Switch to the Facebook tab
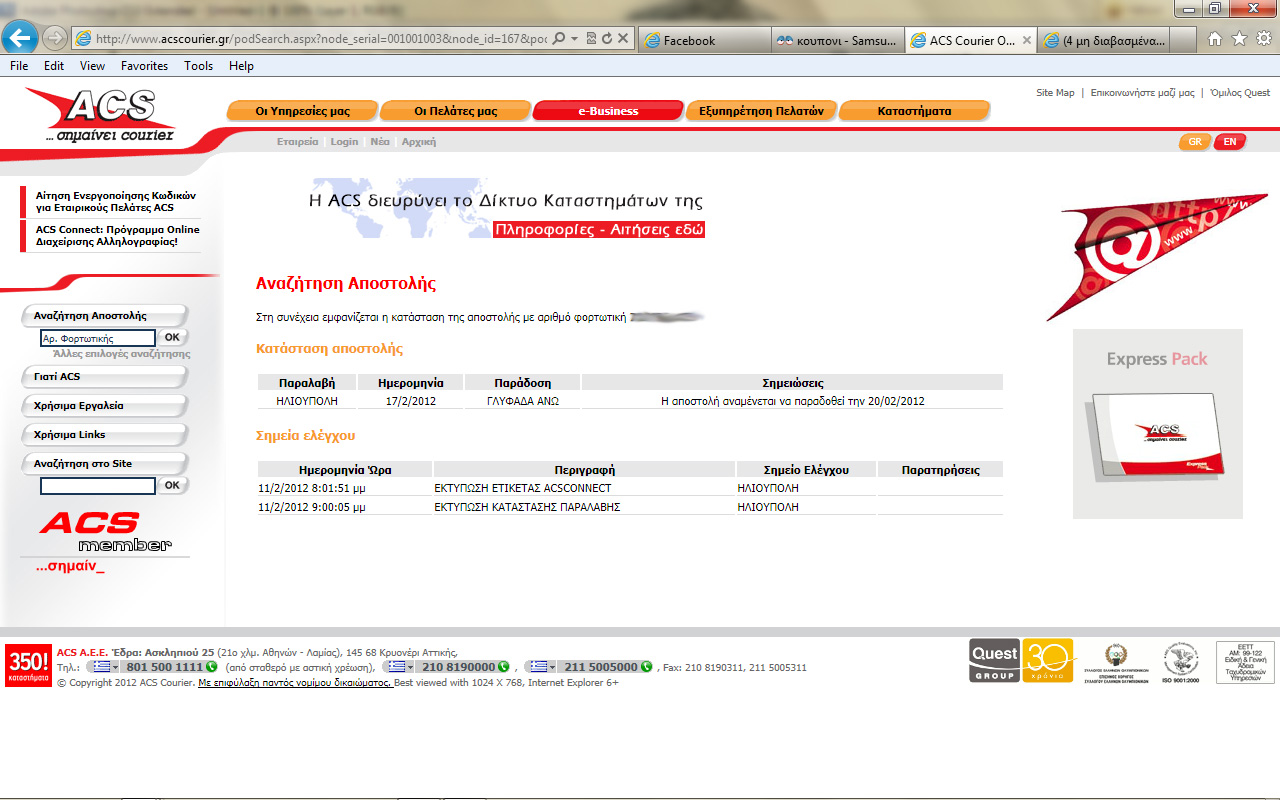The height and width of the screenshot is (800, 1280). pos(705,40)
